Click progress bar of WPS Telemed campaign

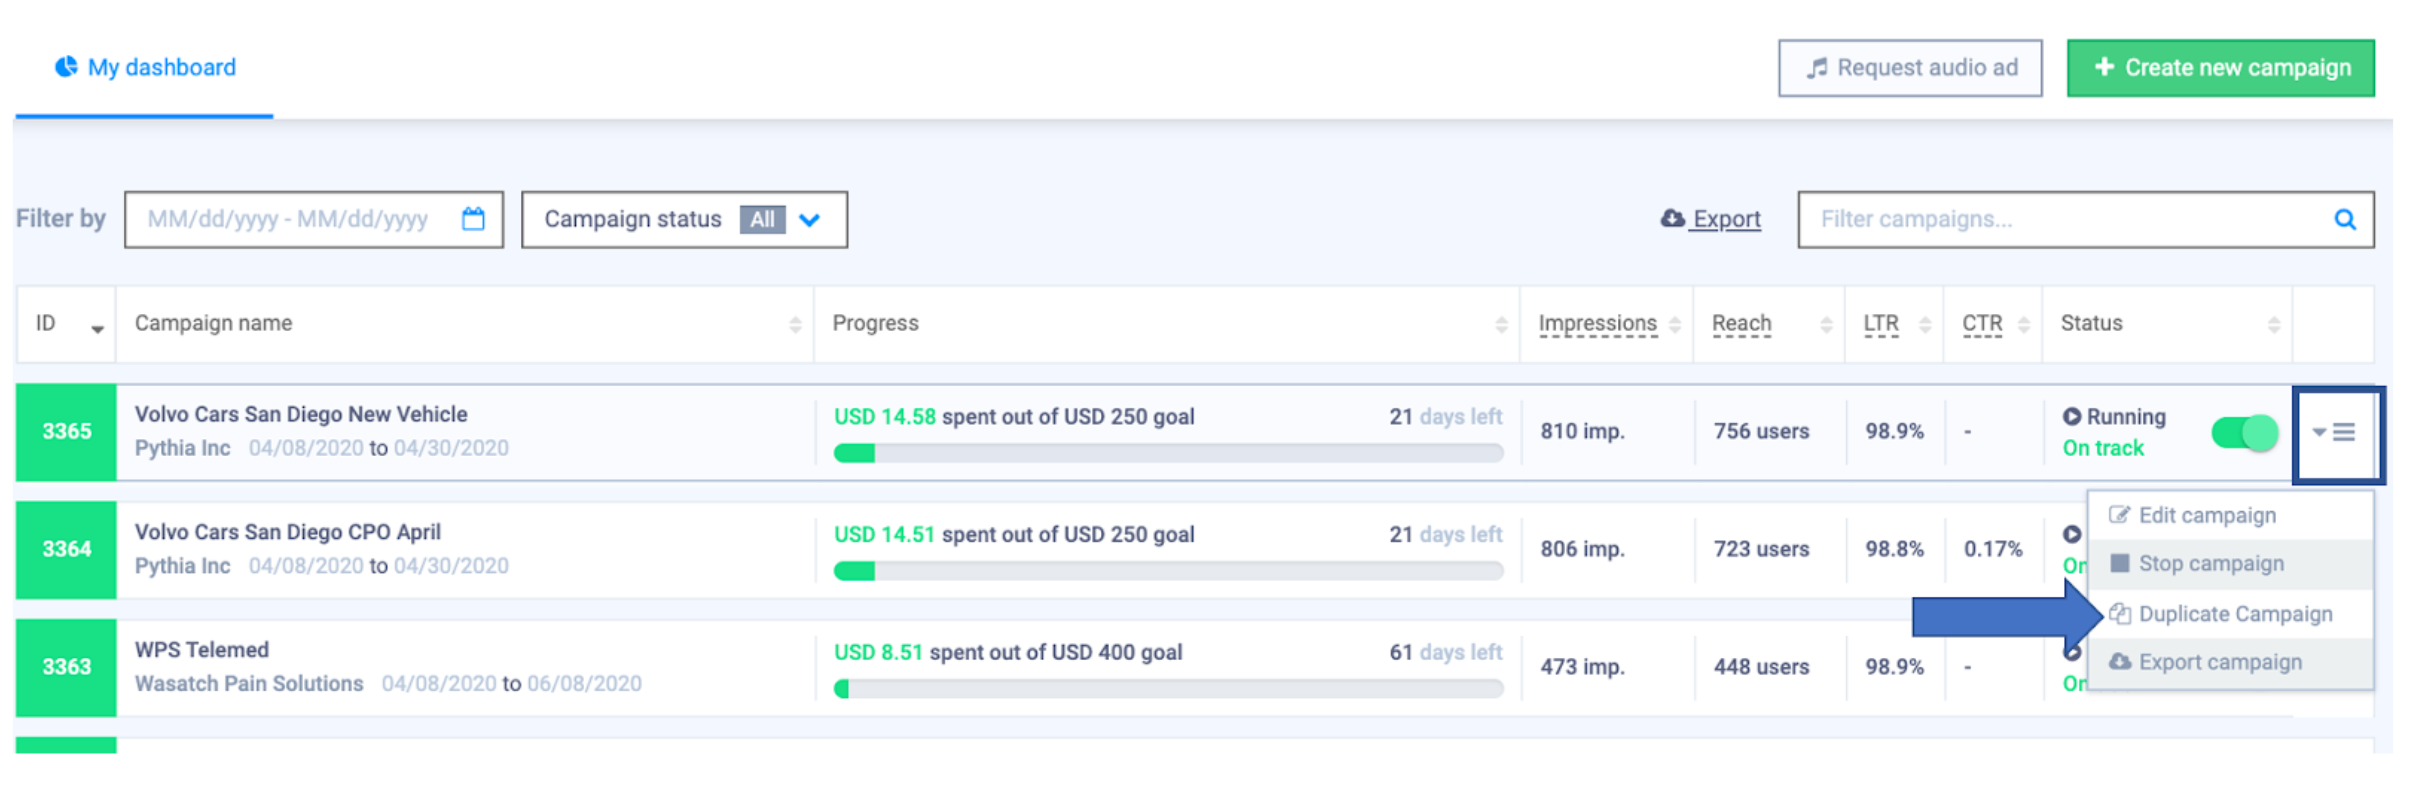point(1168,689)
